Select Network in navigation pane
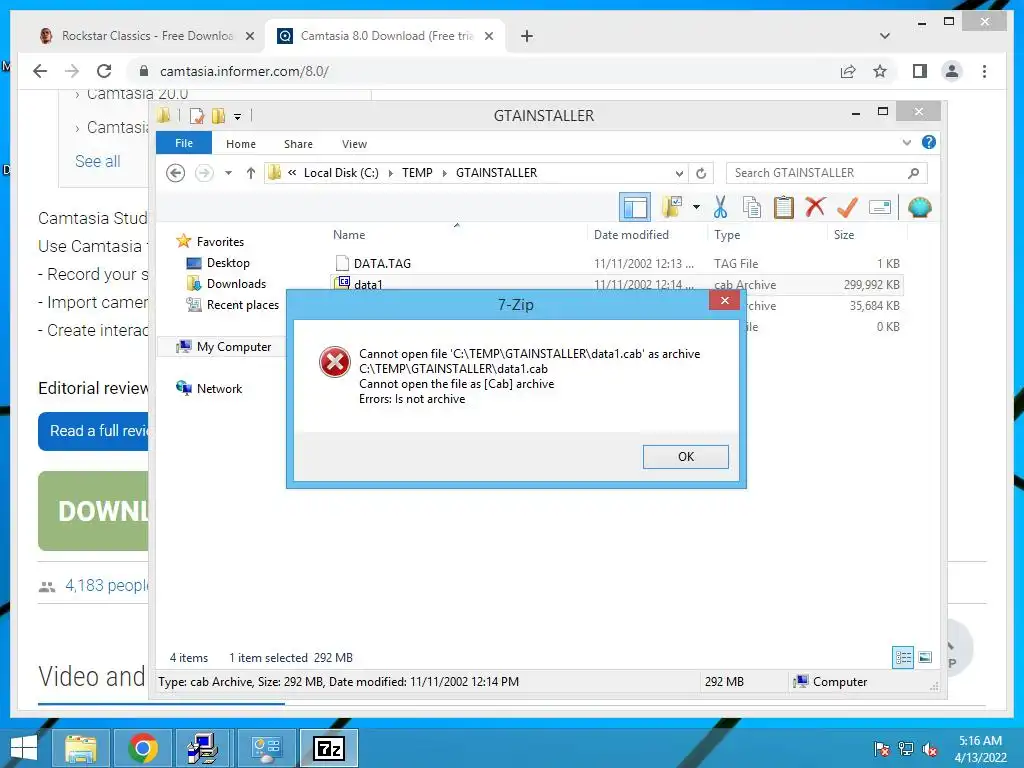Screen dimensions: 1024x768 [219, 389]
